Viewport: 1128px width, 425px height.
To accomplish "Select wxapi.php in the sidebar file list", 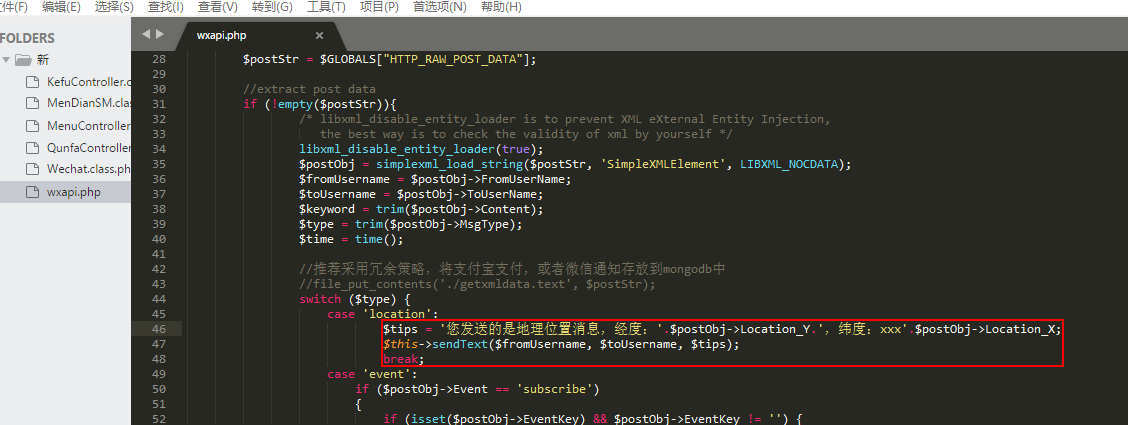I will 73,192.
